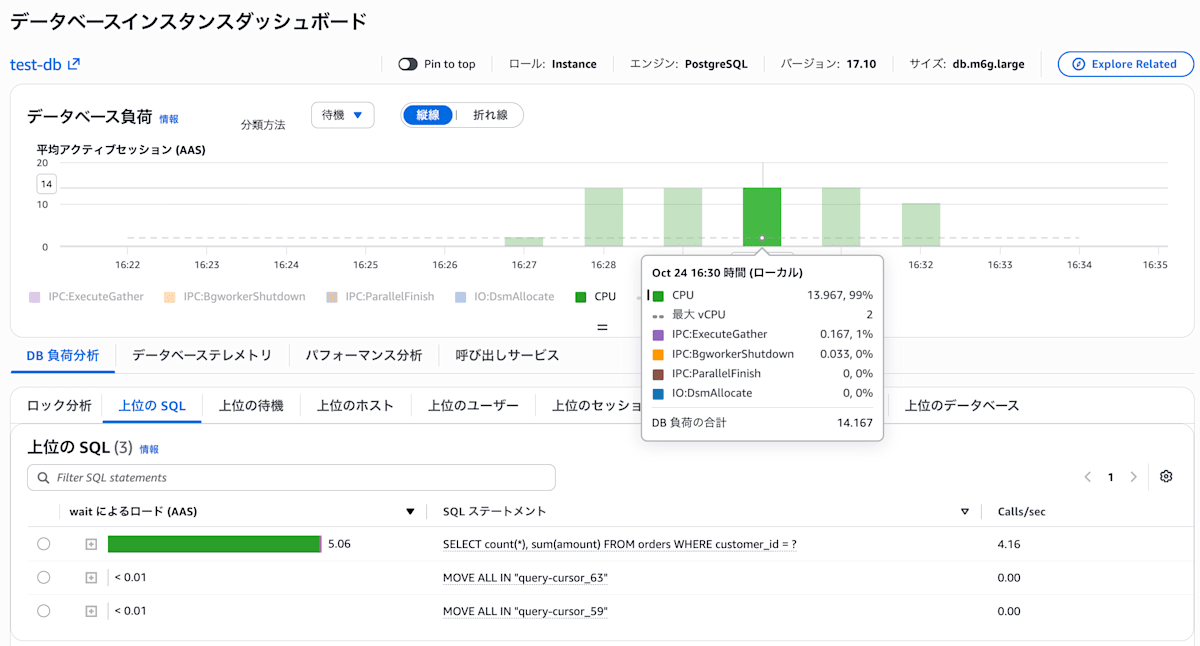Open the 呼び出しサービス tab

tap(508, 355)
